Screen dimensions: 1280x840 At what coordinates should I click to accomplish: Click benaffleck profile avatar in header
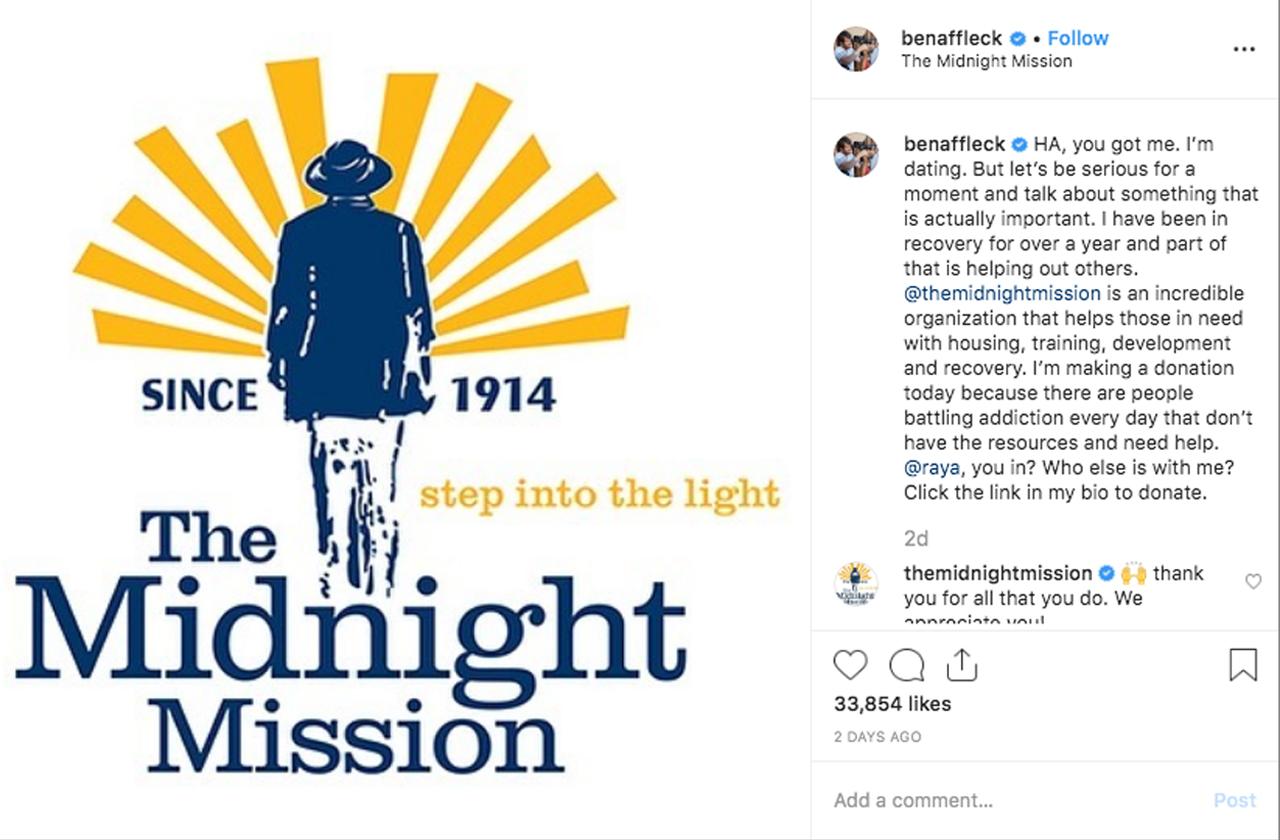point(856,49)
